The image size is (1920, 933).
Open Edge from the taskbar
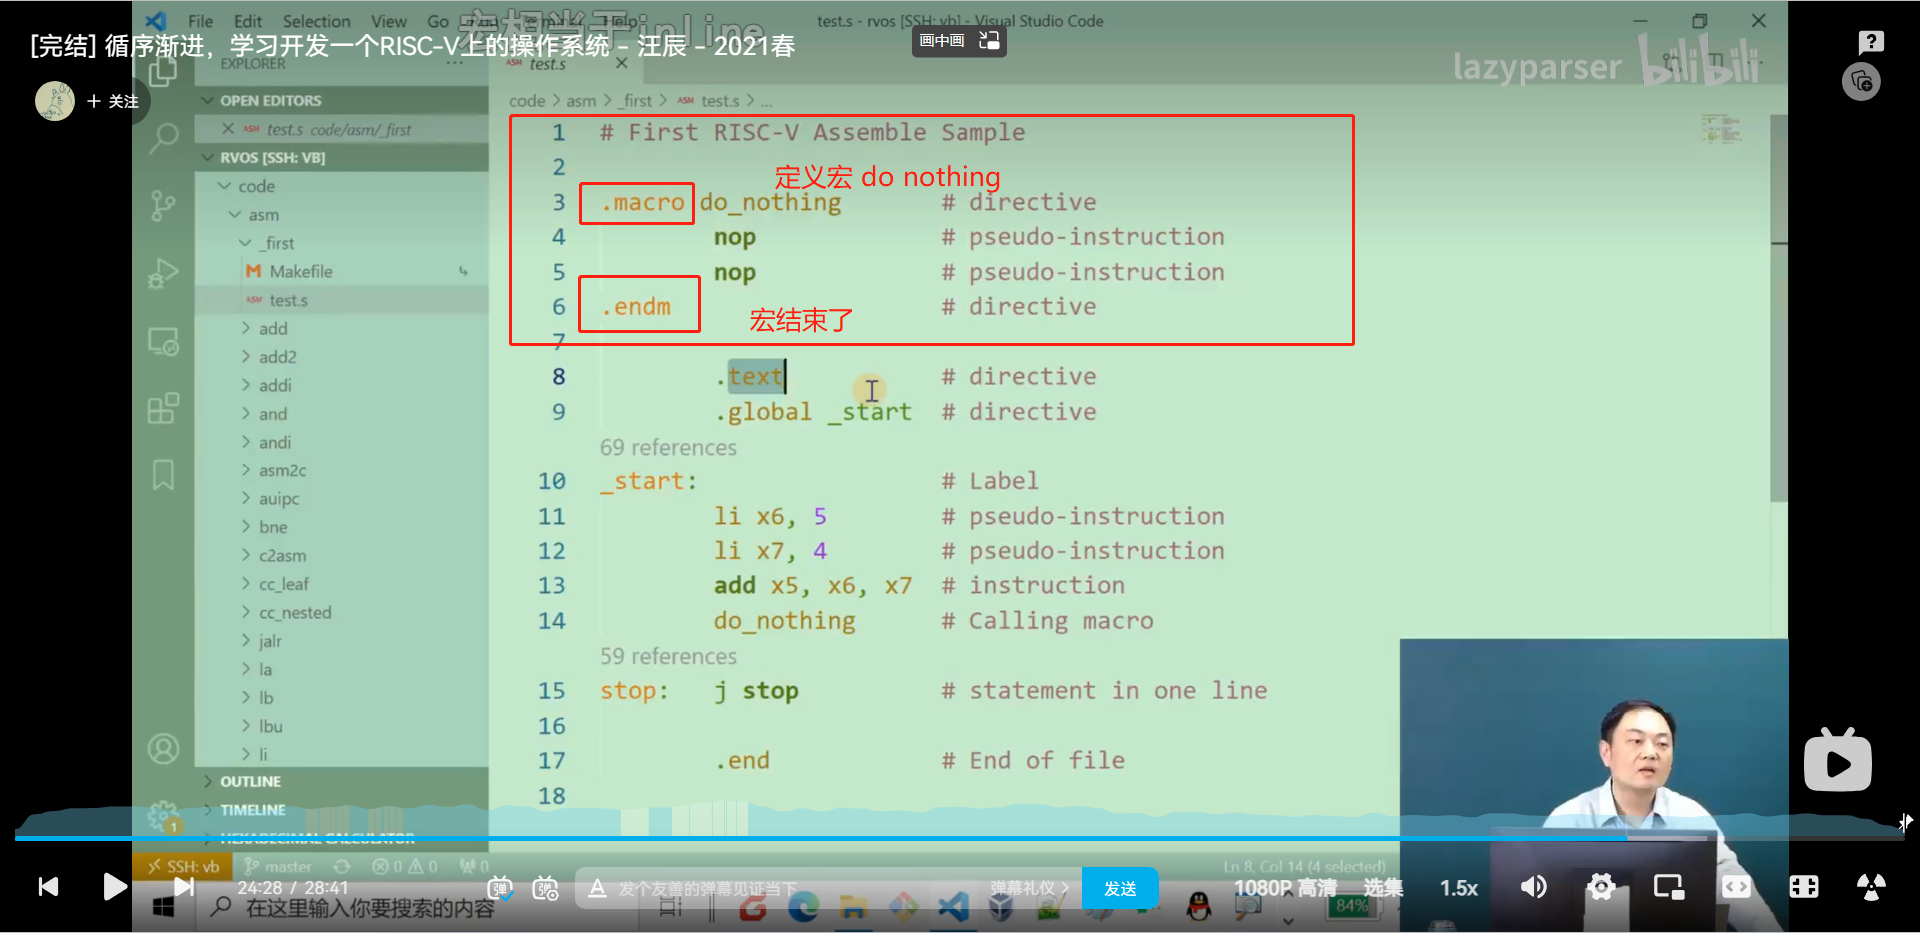(x=803, y=907)
